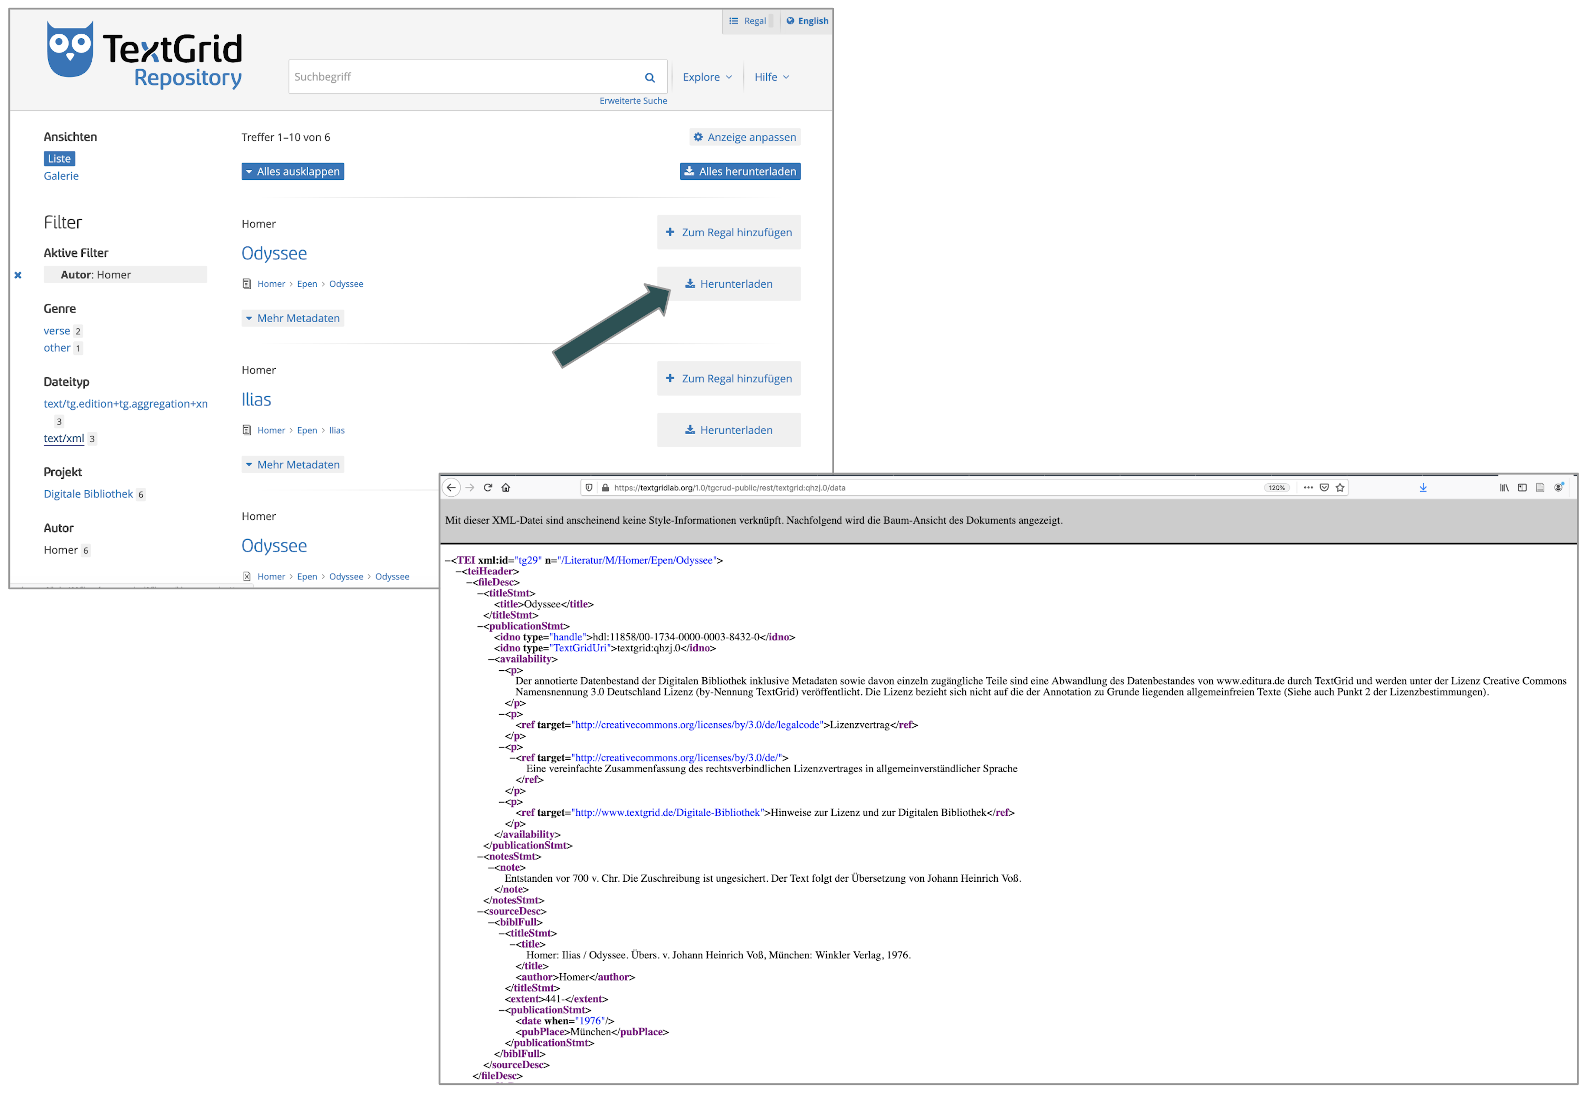This screenshot has height=1096, width=1590.
Task: Save page to Pocket icon
Action: coord(1324,488)
